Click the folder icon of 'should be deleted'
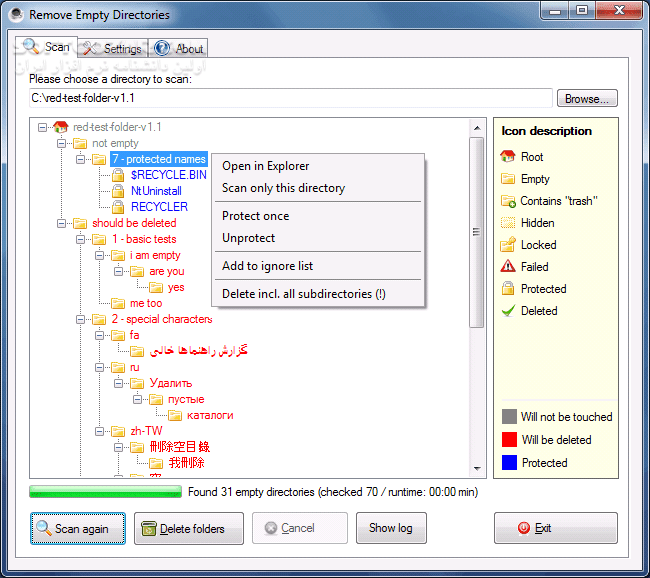The width and height of the screenshot is (650, 578). (80, 223)
